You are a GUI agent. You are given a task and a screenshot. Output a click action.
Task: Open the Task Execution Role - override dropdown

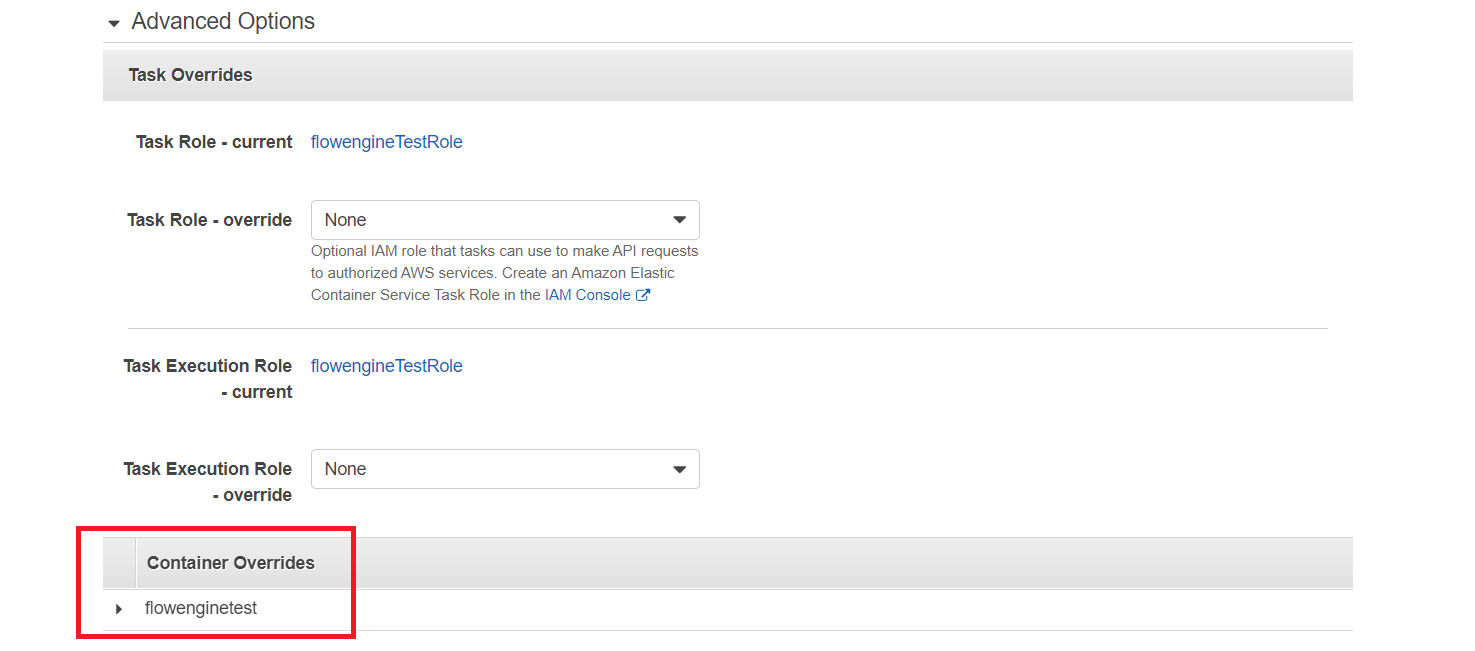505,468
